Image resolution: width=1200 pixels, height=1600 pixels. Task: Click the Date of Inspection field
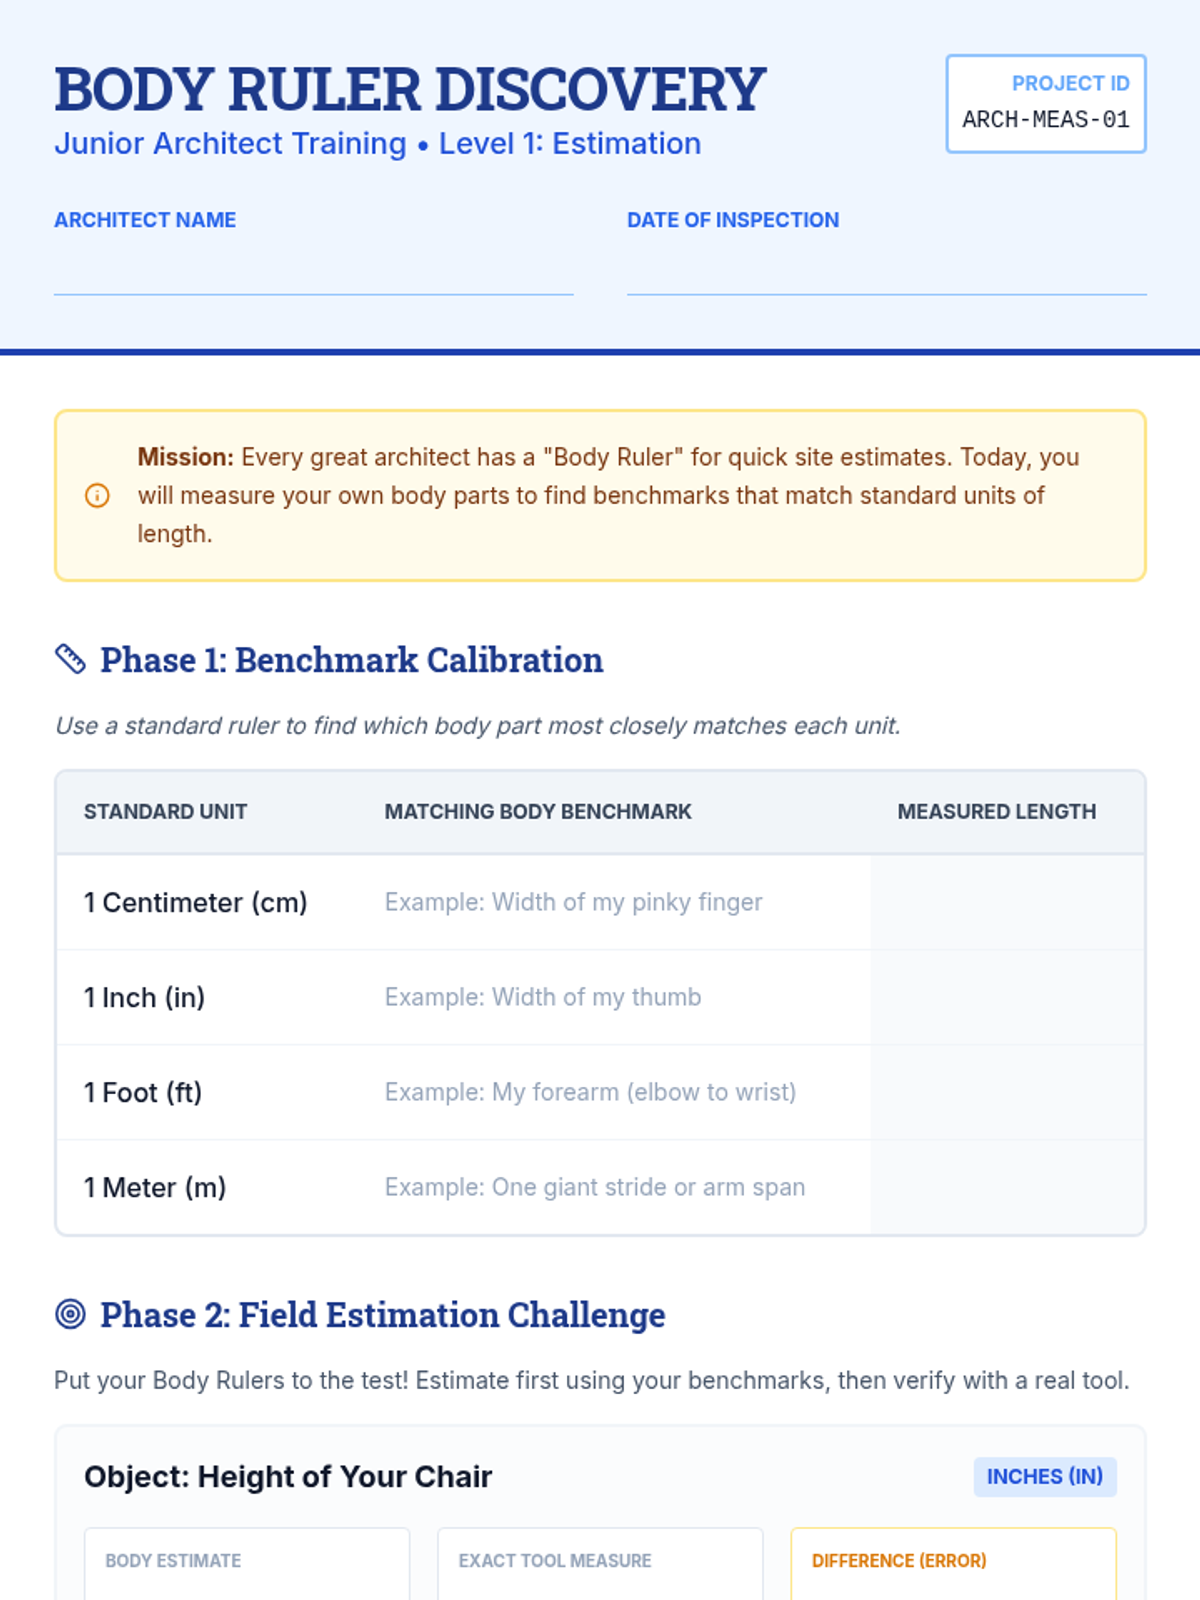pos(886,272)
